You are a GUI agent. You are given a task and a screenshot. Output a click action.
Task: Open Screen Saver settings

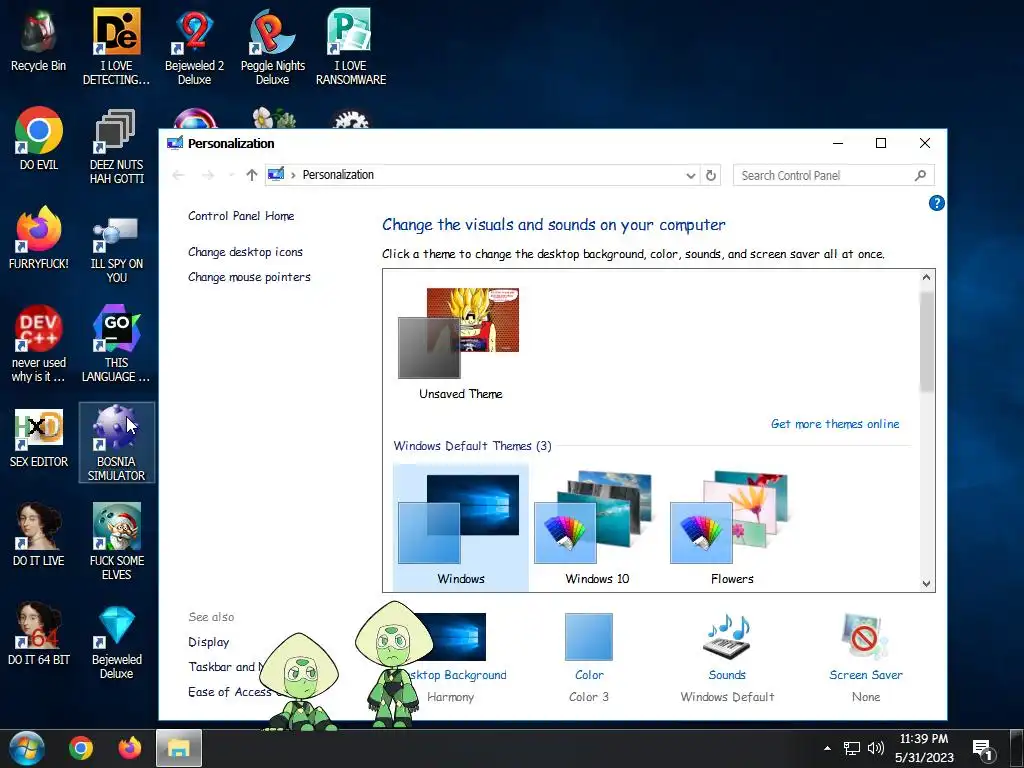pos(866,658)
